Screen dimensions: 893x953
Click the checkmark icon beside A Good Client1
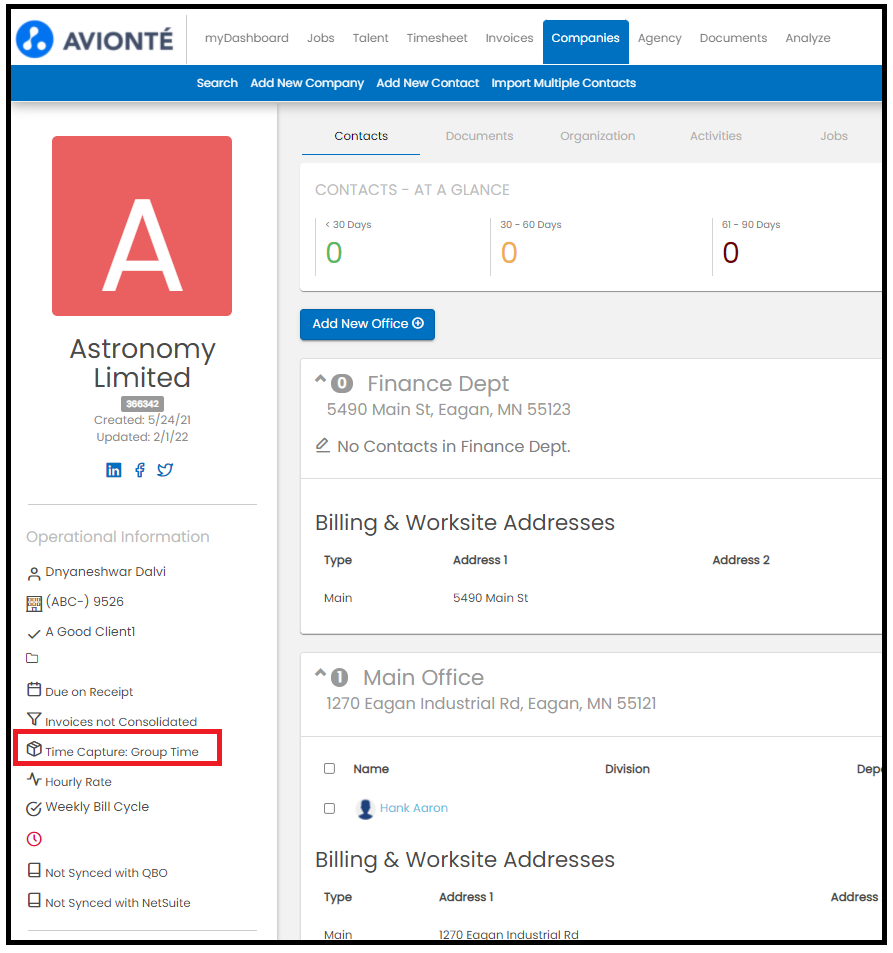point(34,634)
